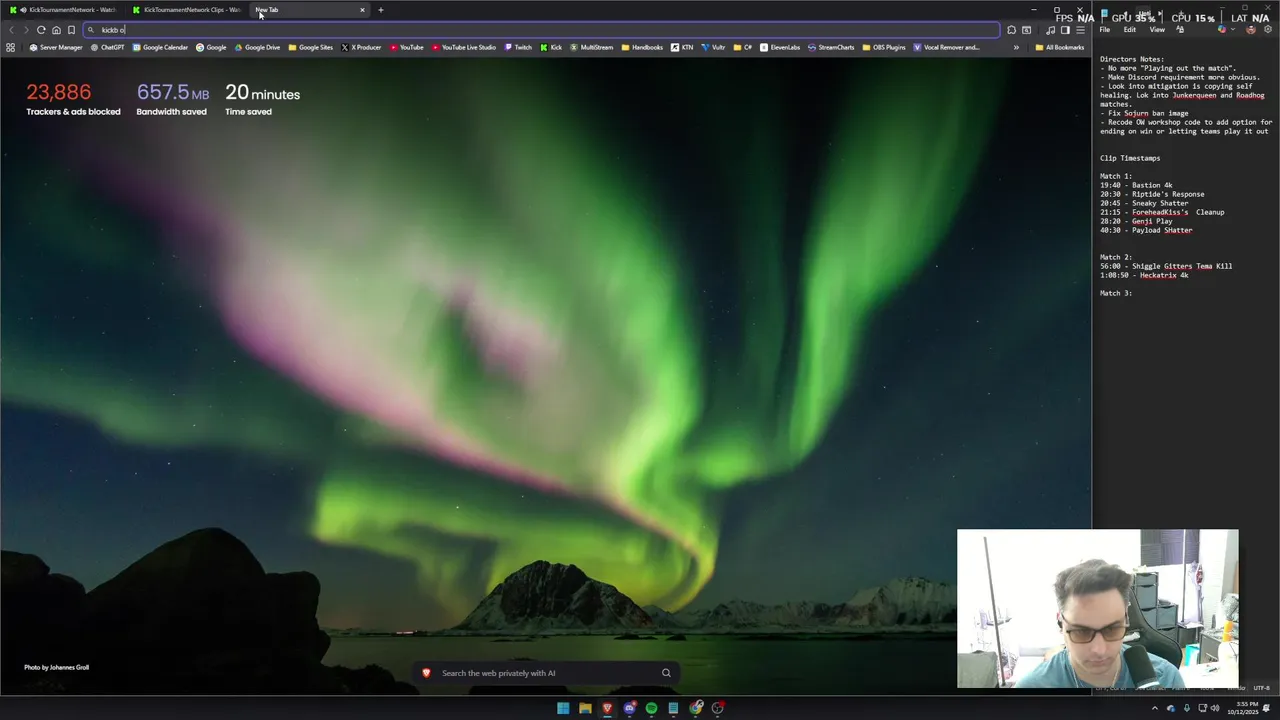Expand the OBS Plugins bookmark folder
The width and height of the screenshot is (1280, 720).
pyautogui.click(x=884, y=47)
